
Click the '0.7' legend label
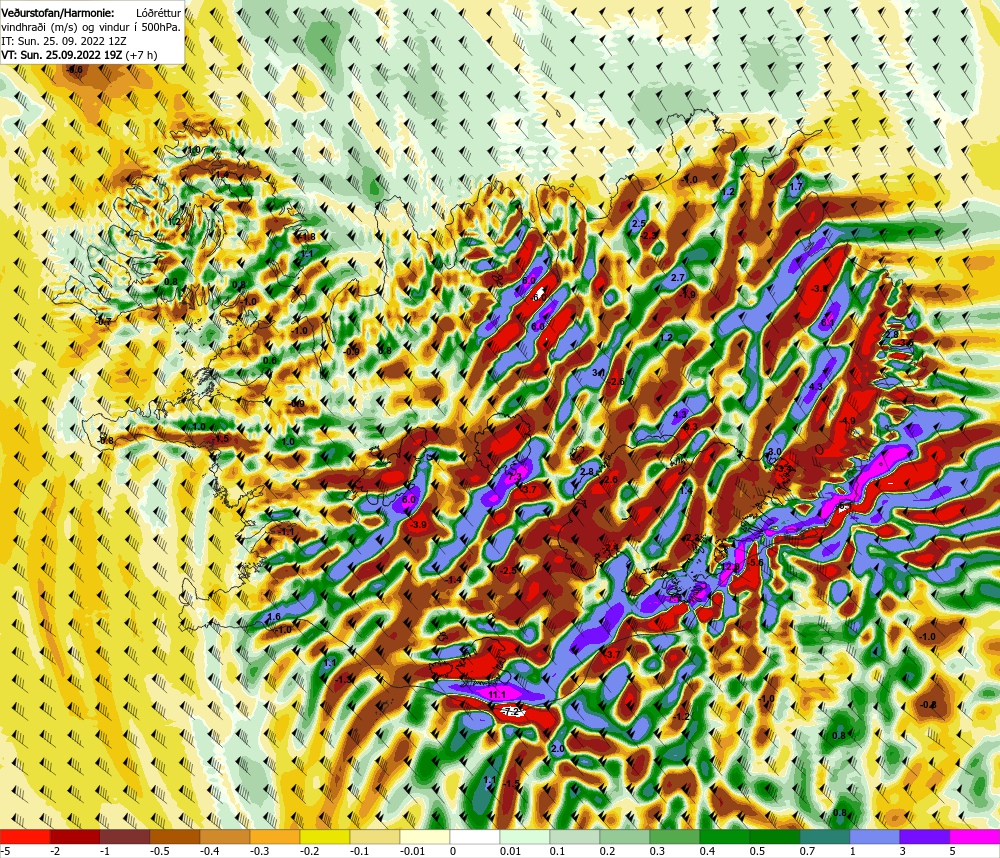(807, 851)
